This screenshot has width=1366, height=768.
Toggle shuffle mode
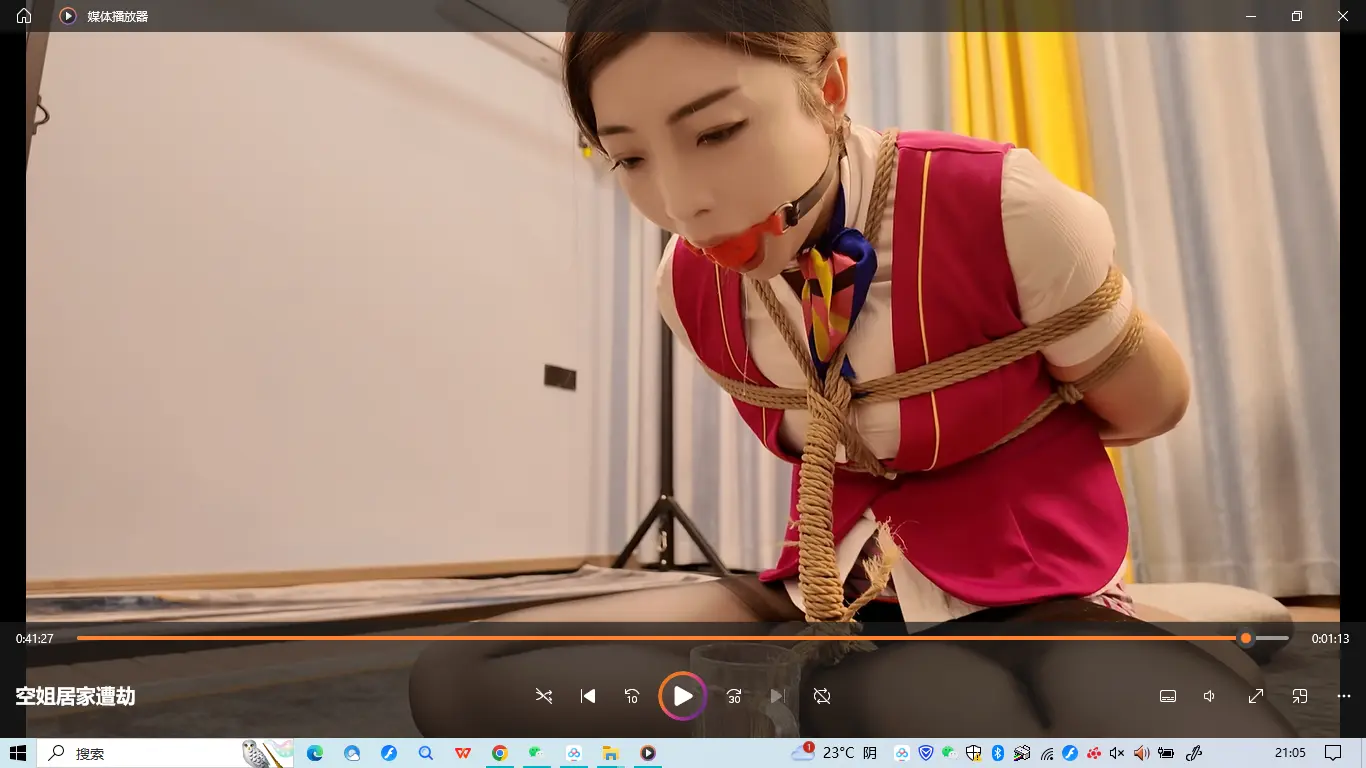pos(544,696)
